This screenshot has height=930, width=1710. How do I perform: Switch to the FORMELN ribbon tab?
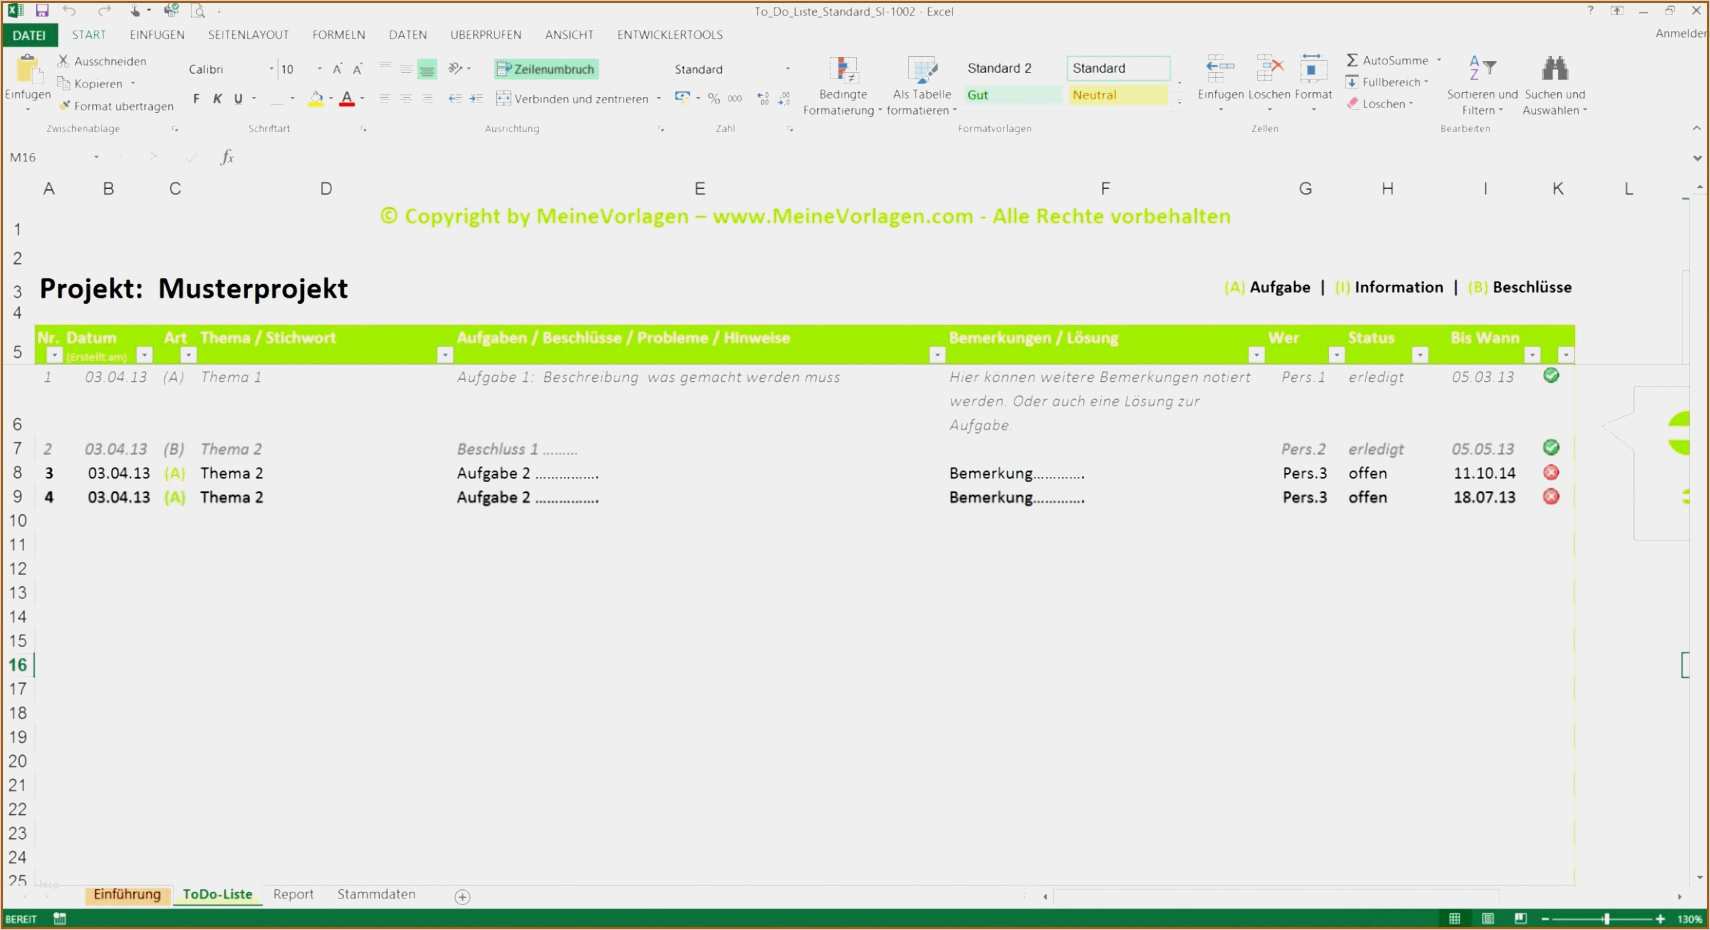(x=338, y=34)
